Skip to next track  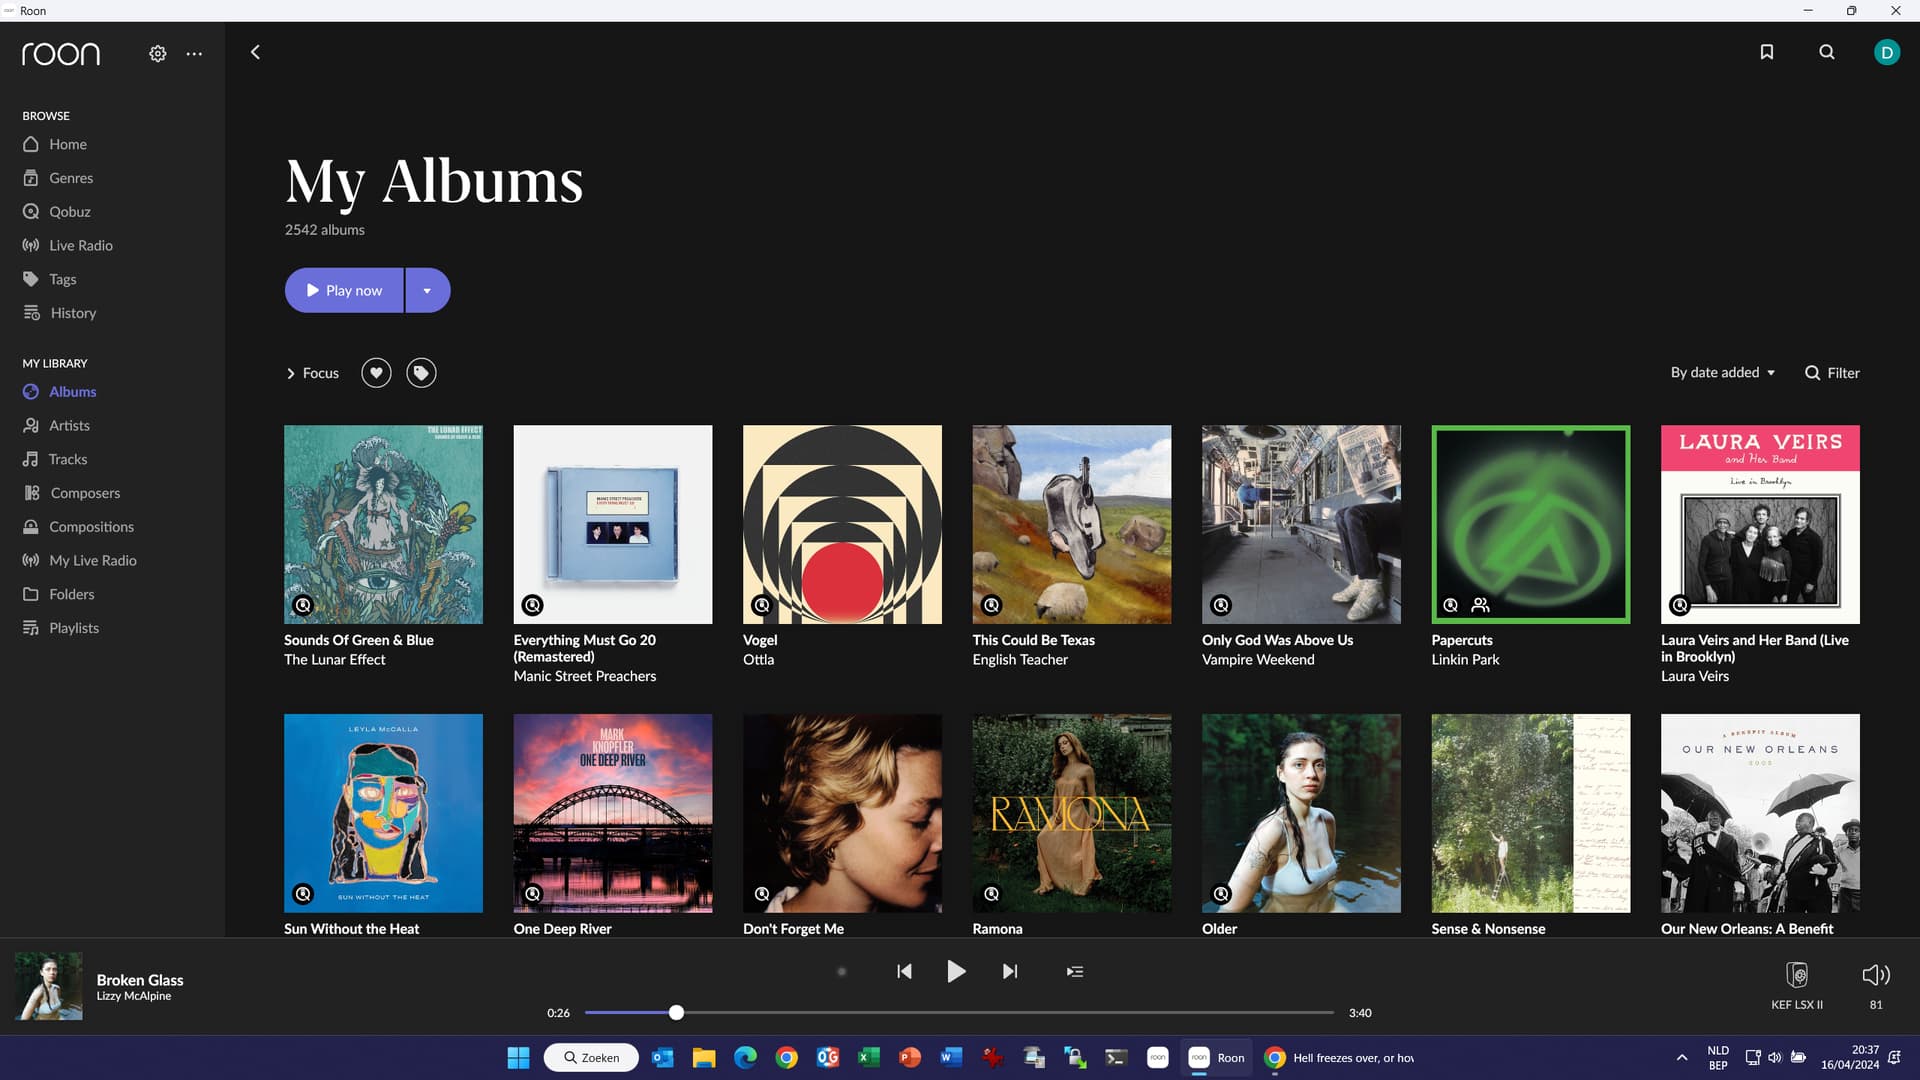pos(1010,971)
